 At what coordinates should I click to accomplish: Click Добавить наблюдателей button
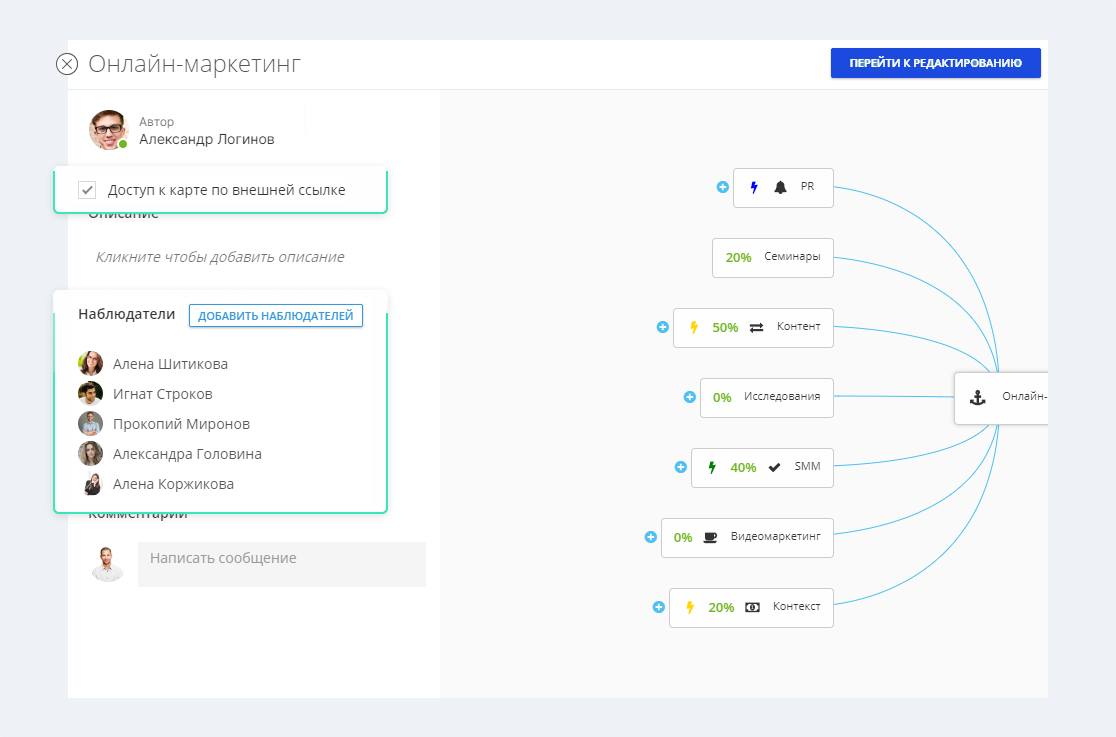pyautogui.click(x=275, y=316)
